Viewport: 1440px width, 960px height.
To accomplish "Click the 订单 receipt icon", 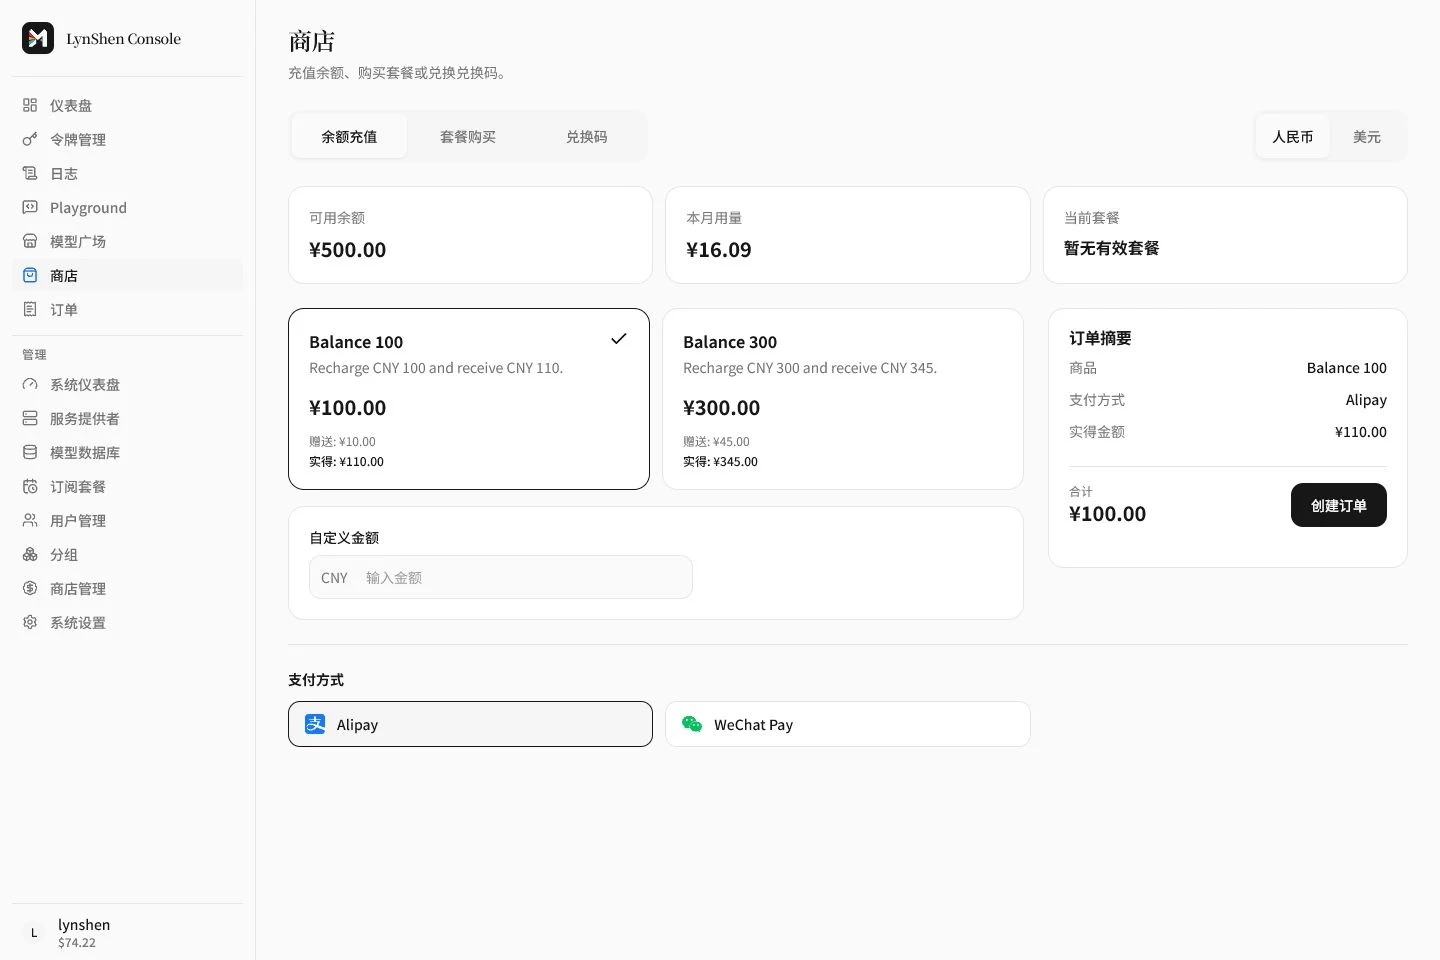I will tap(30, 309).
